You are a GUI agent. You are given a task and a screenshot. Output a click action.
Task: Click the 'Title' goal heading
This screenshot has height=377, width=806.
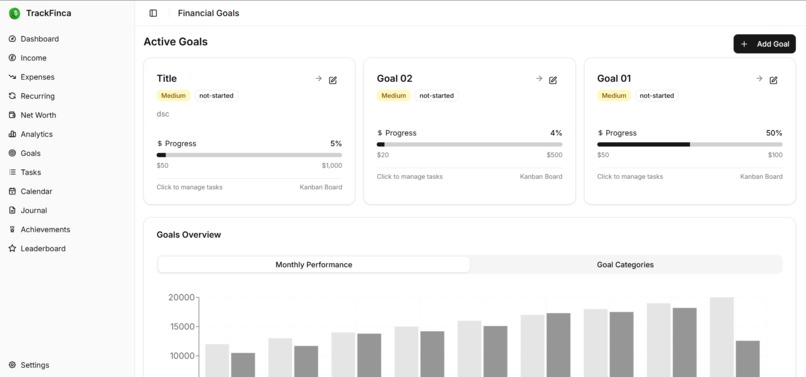167,79
